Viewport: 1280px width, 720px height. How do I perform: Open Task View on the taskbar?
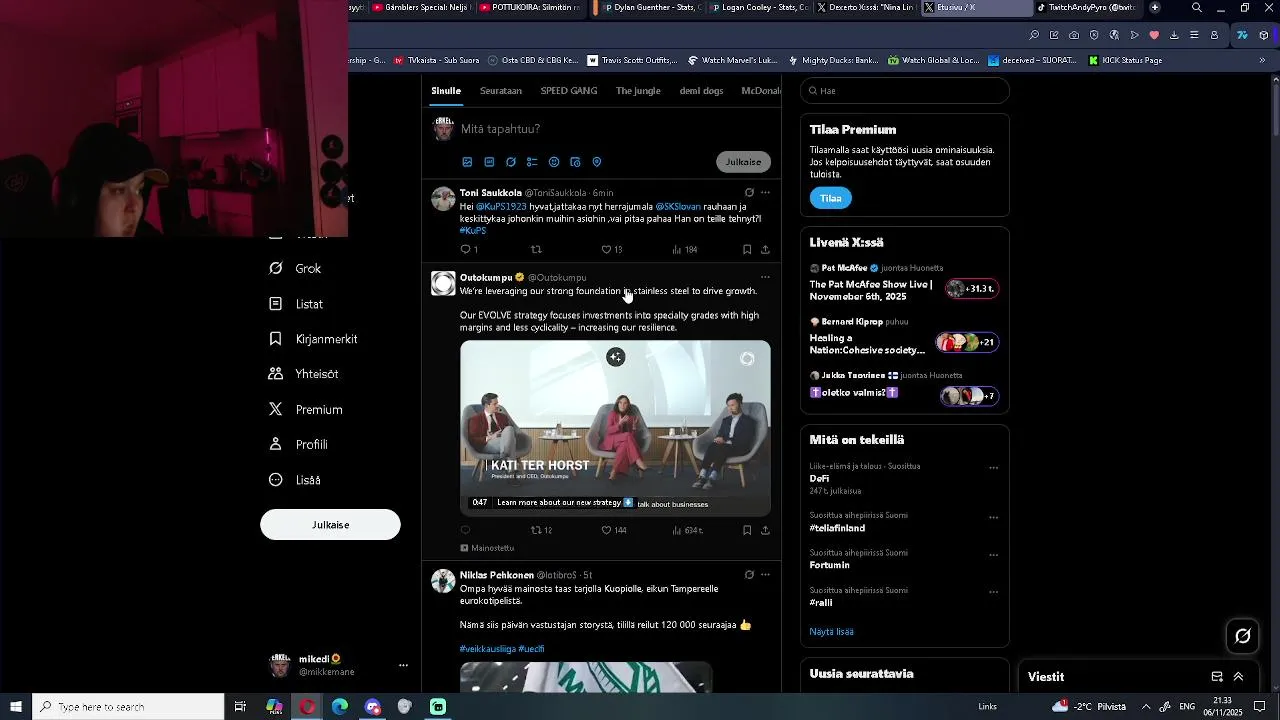tap(240, 707)
